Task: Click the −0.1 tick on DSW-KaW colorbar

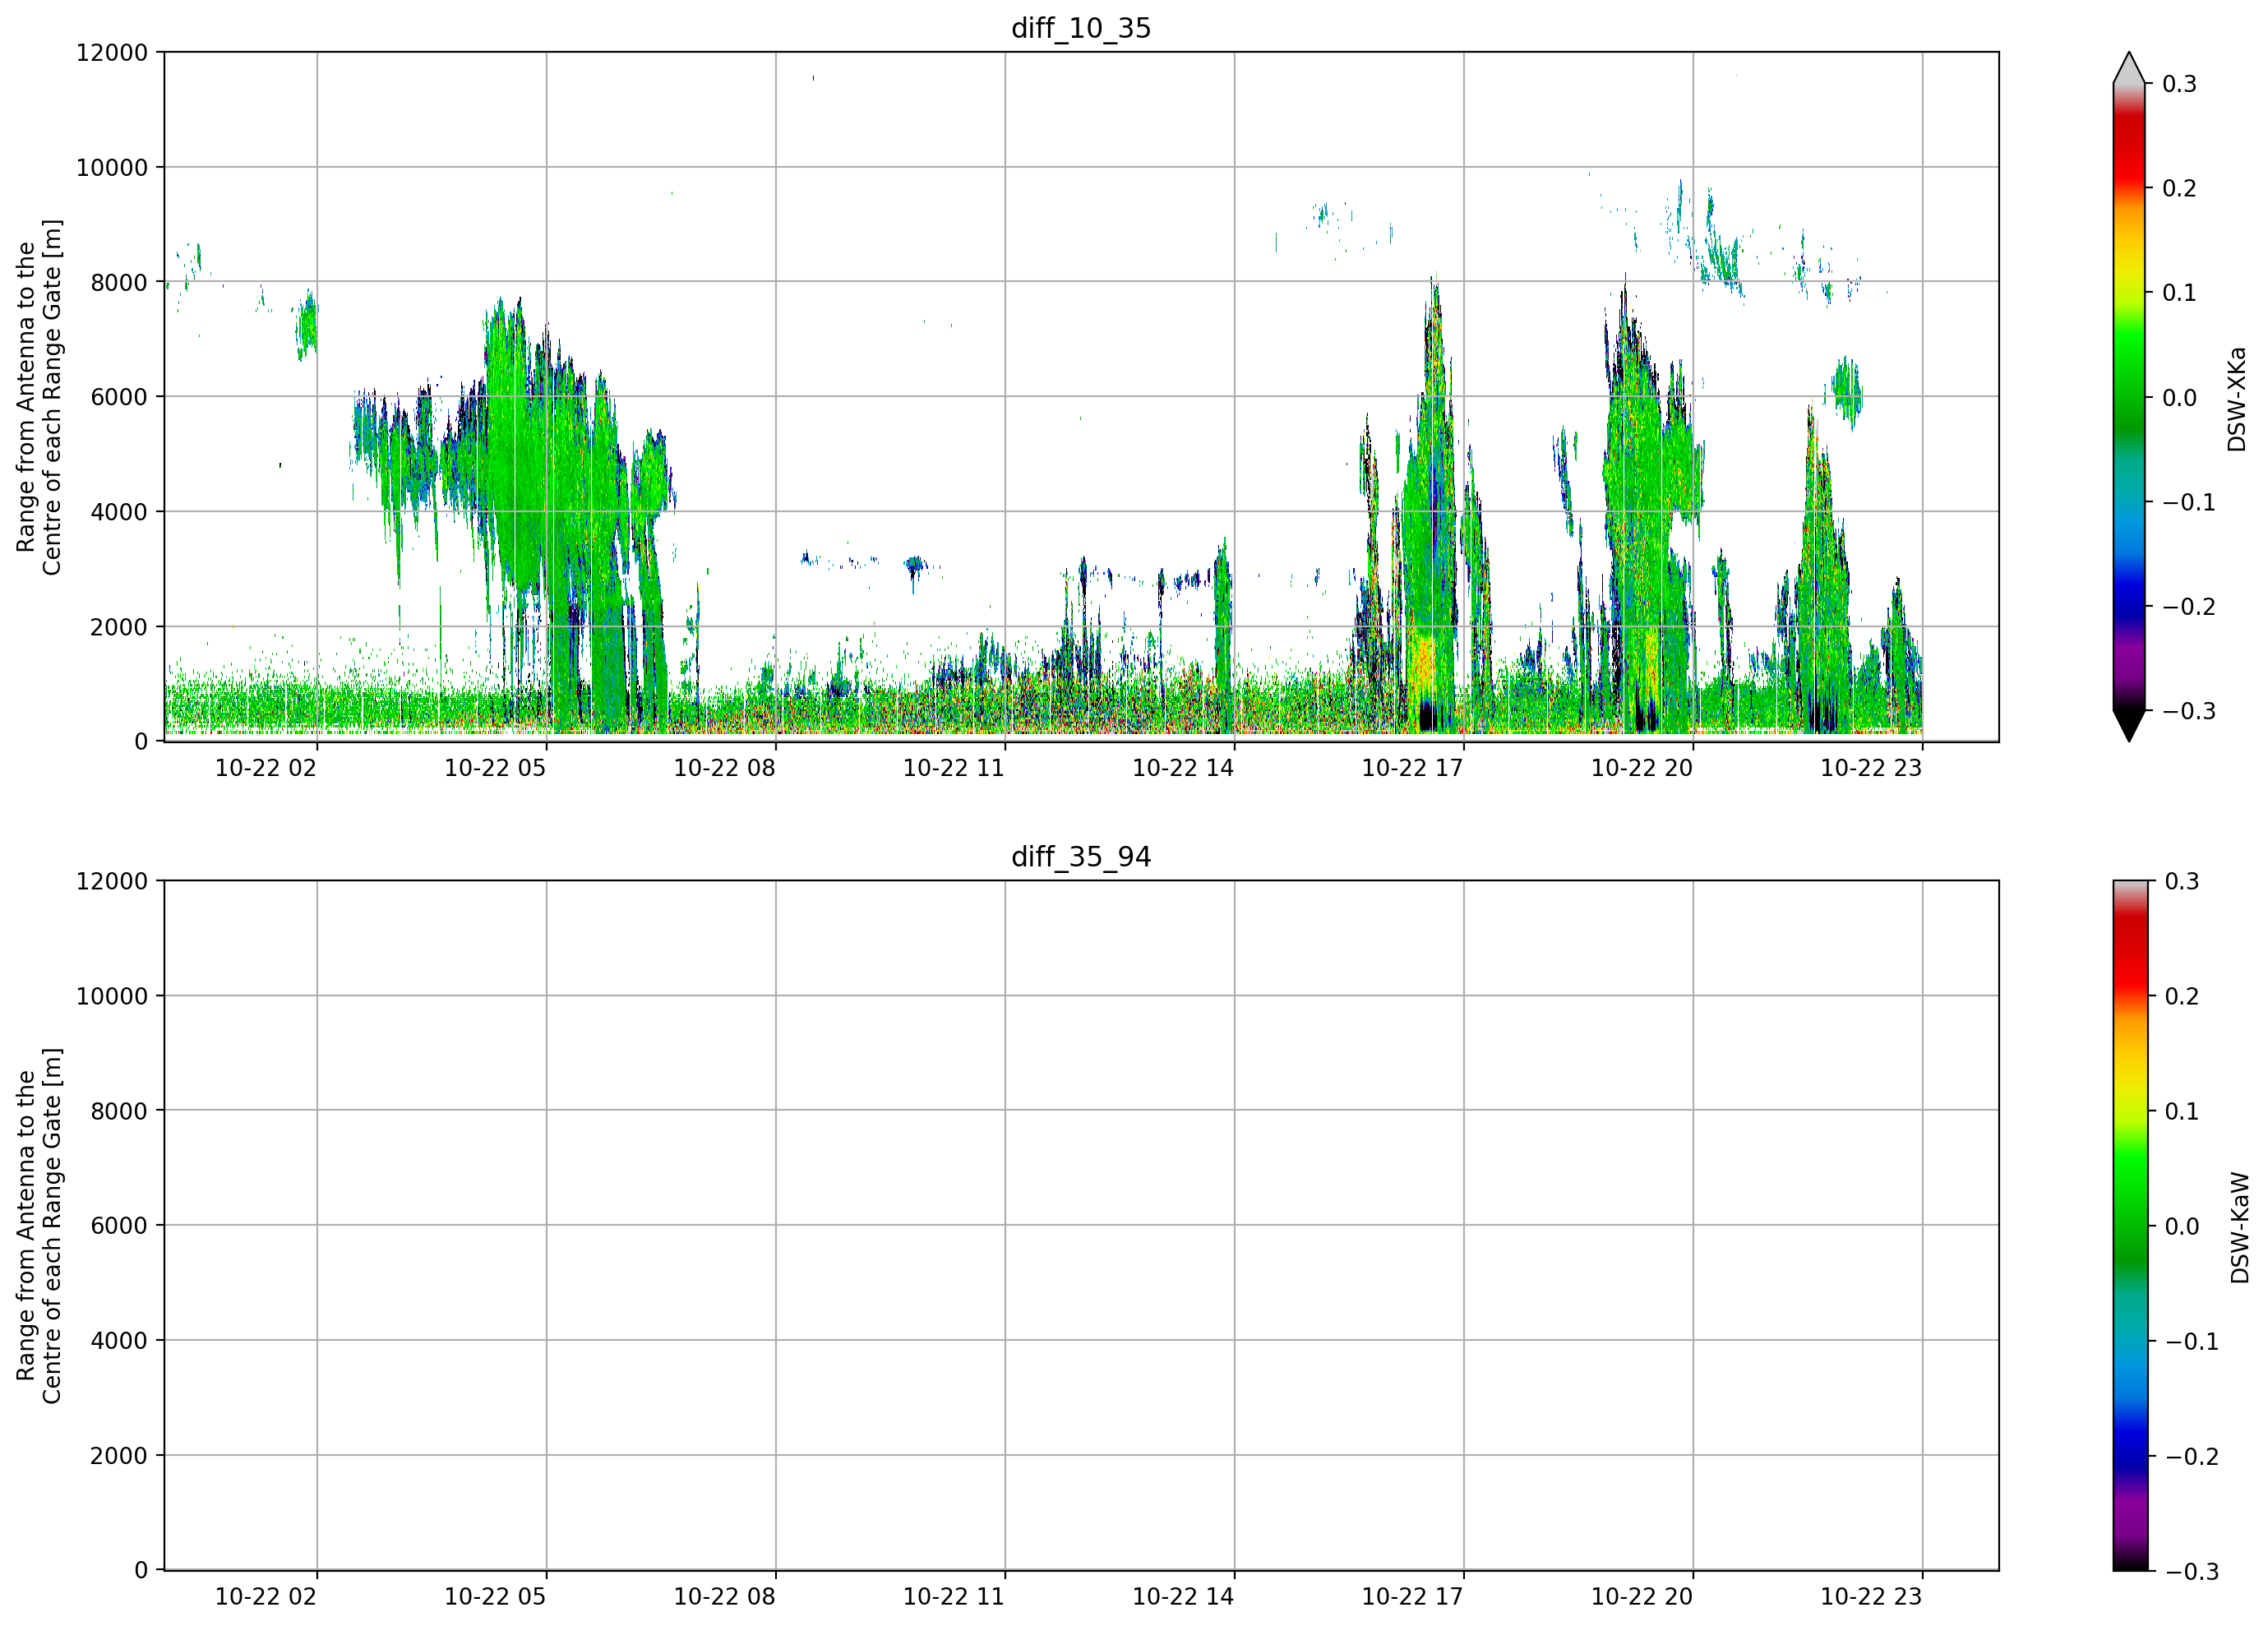Action: click(2191, 1342)
